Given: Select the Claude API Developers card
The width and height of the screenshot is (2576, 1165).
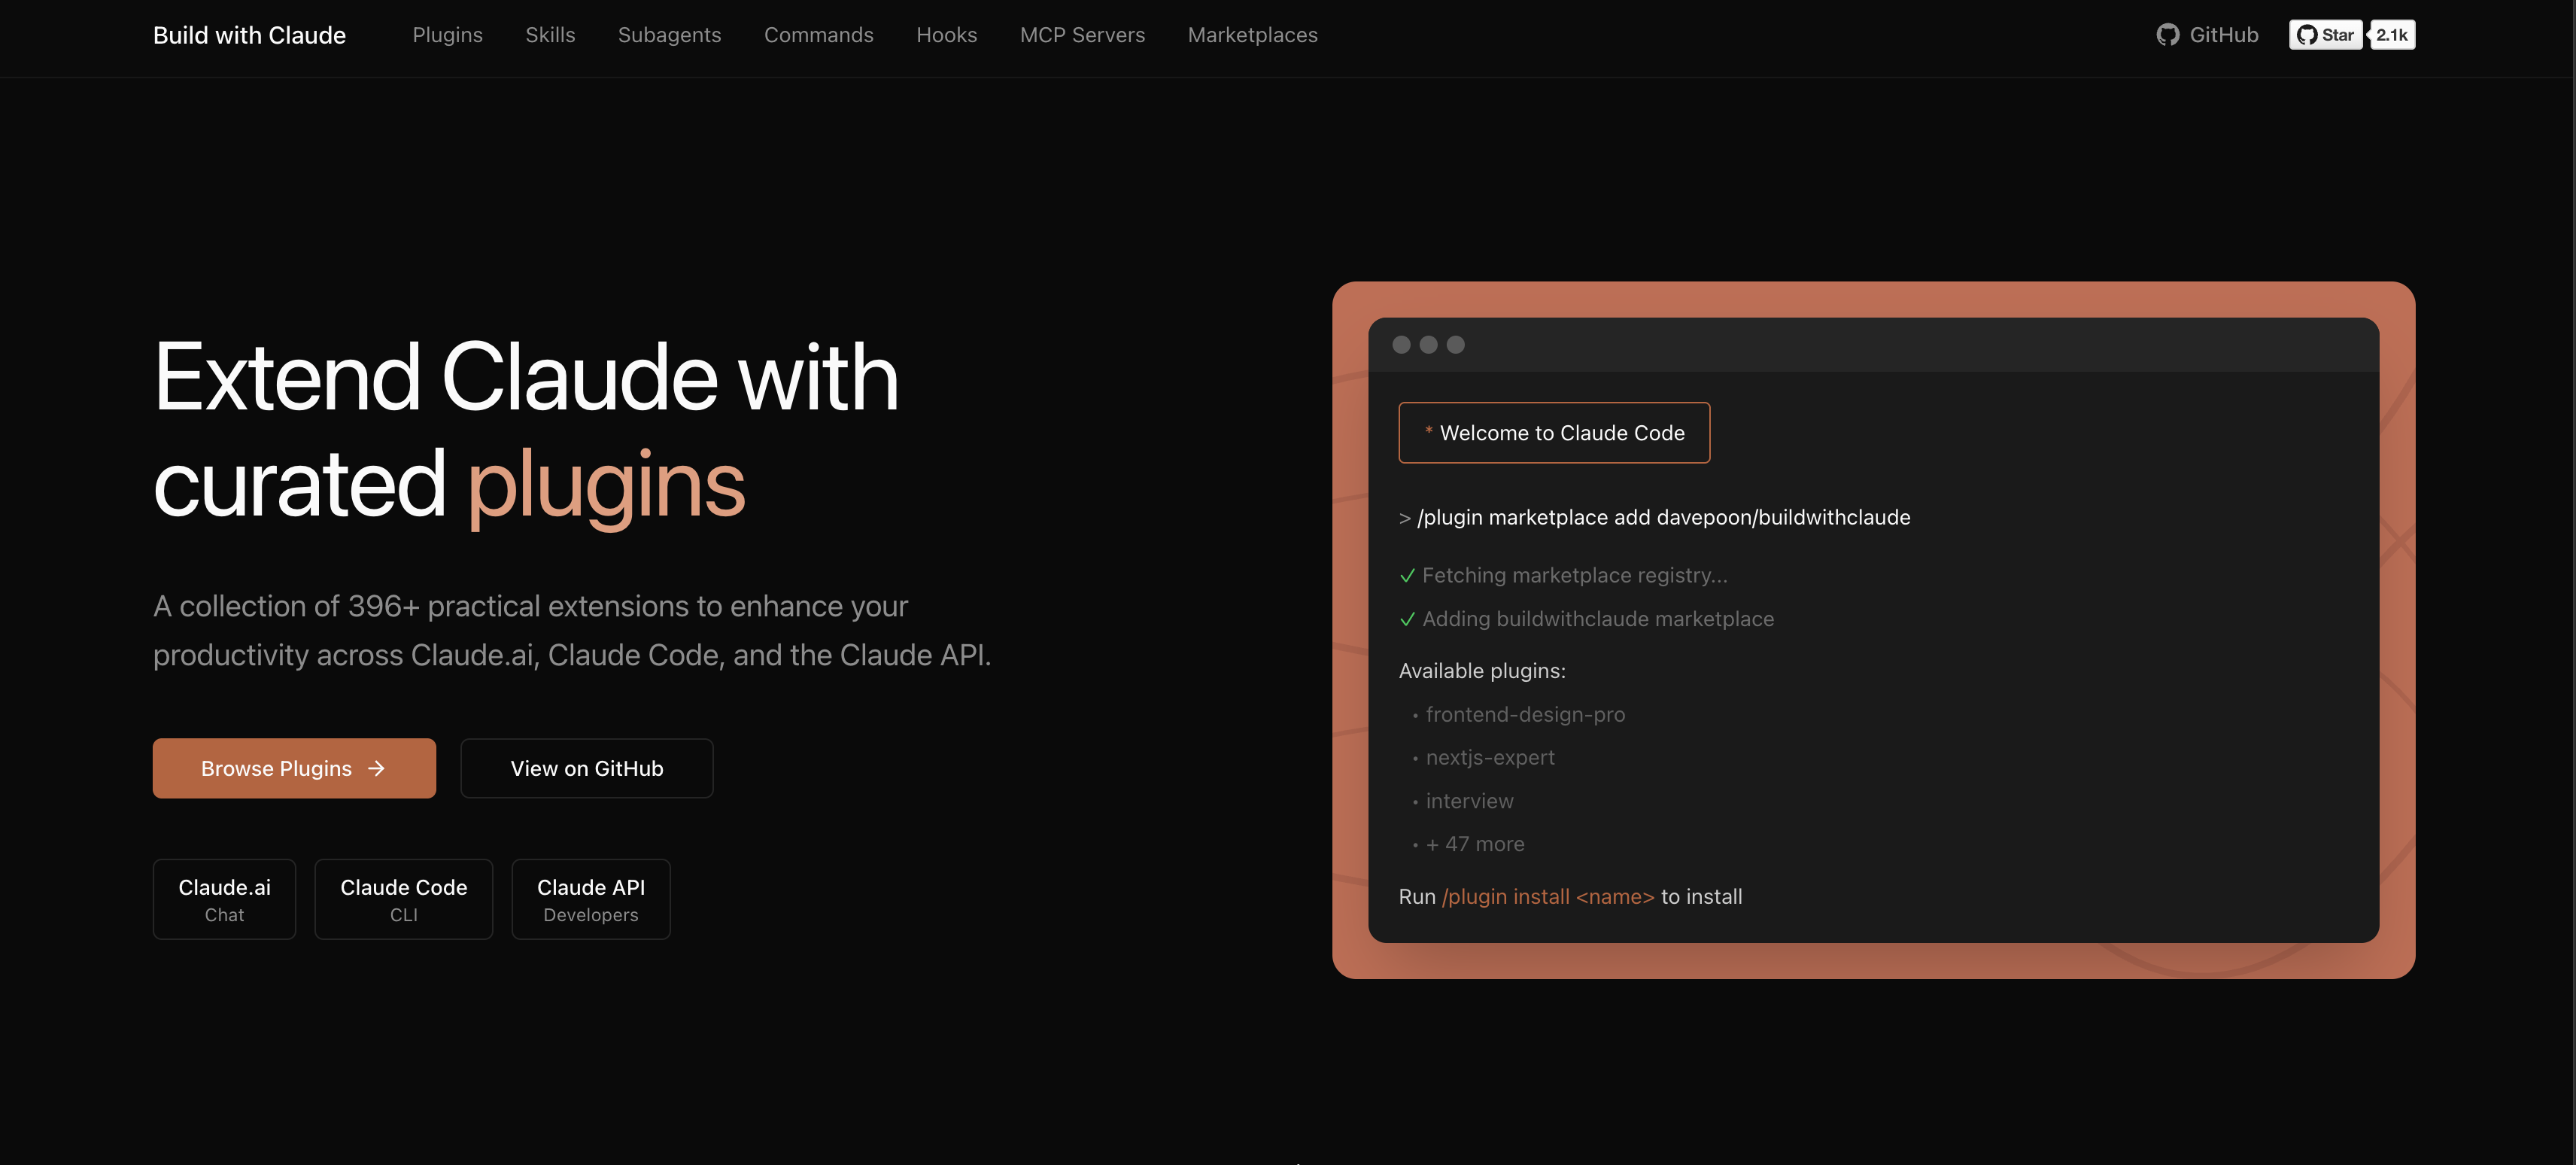Looking at the screenshot, I should (x=590, y=898).
